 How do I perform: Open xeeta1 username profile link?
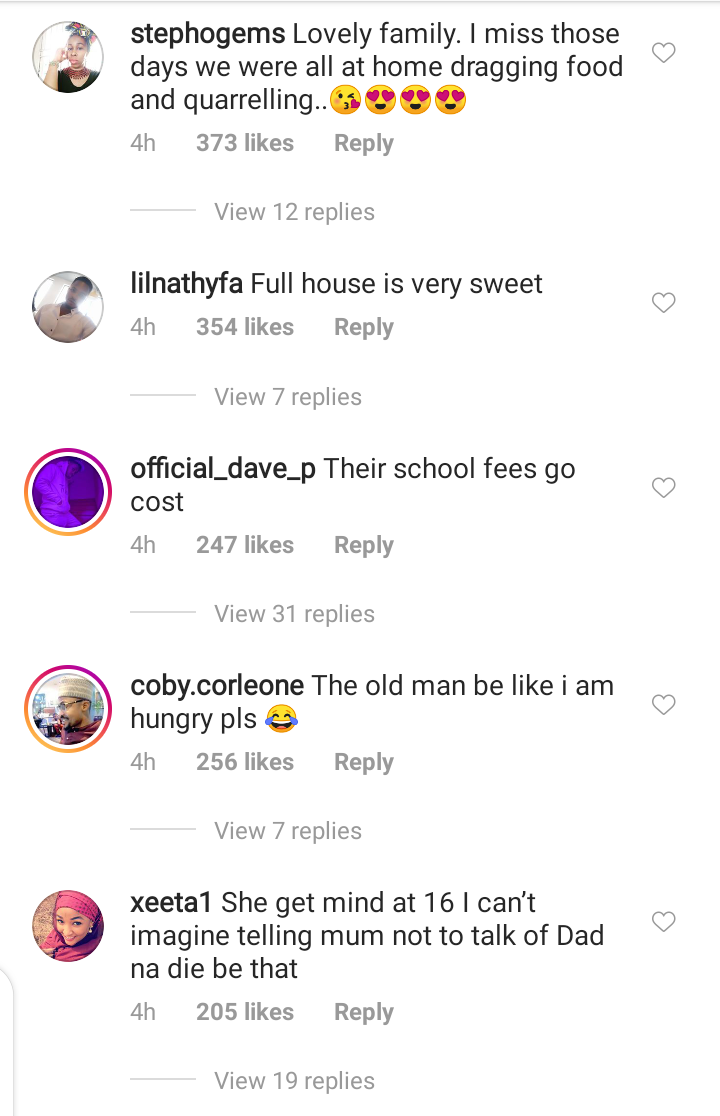[x=170, y=903]
